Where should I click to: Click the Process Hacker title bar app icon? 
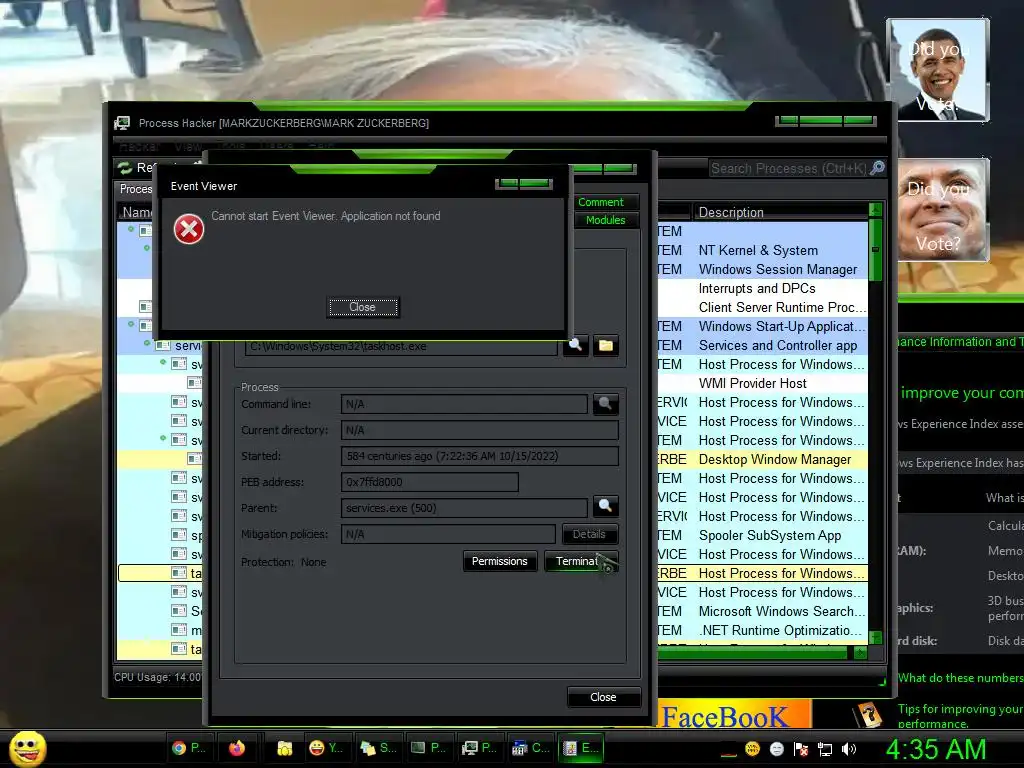(122, 123)
